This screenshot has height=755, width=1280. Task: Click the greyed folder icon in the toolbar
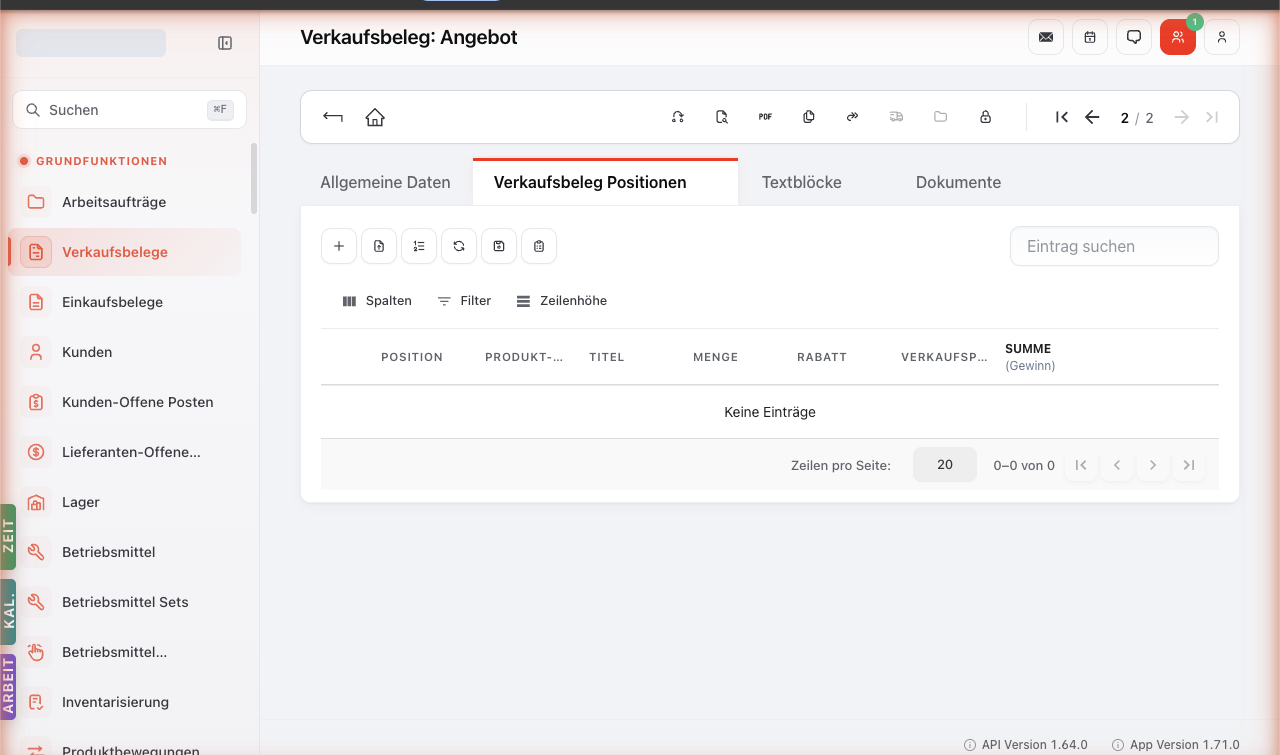[940, 117]
